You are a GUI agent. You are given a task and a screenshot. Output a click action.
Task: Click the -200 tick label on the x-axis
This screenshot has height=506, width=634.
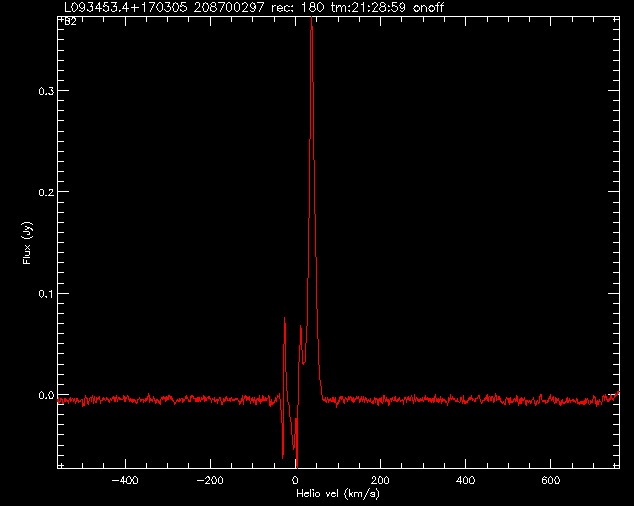pos(209,481)
